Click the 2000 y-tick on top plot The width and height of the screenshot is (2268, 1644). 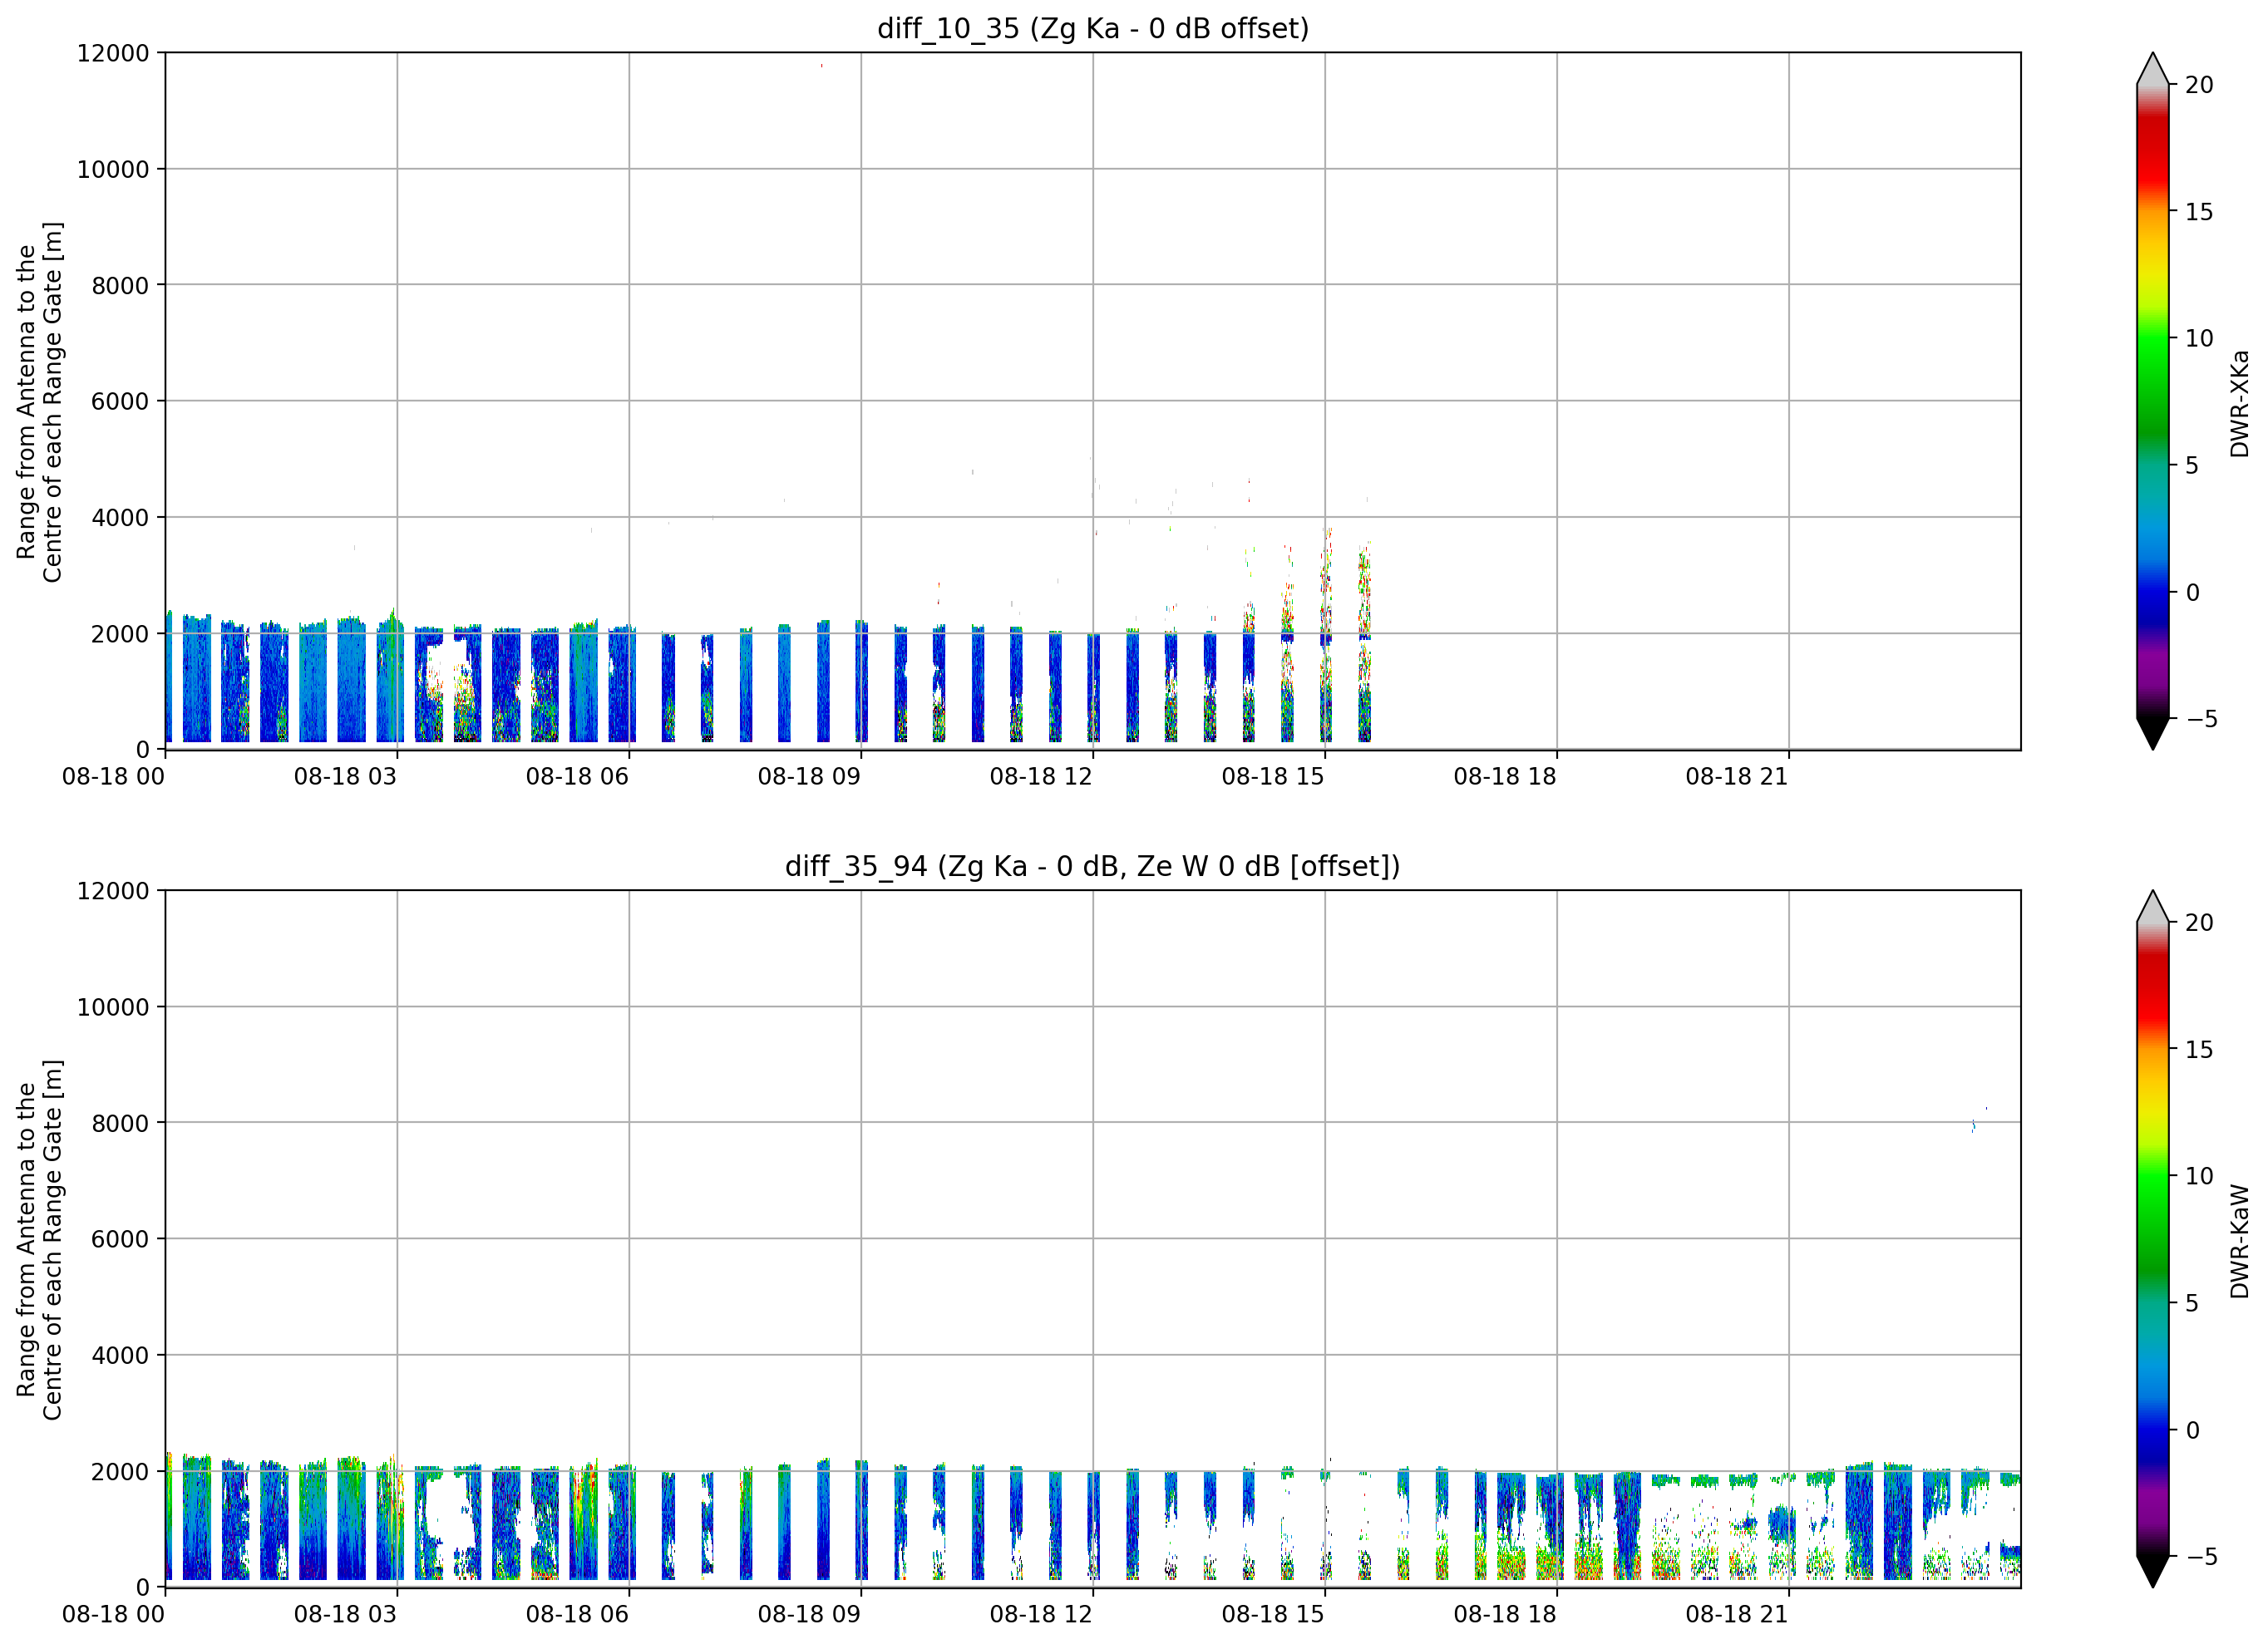(120, 634)
